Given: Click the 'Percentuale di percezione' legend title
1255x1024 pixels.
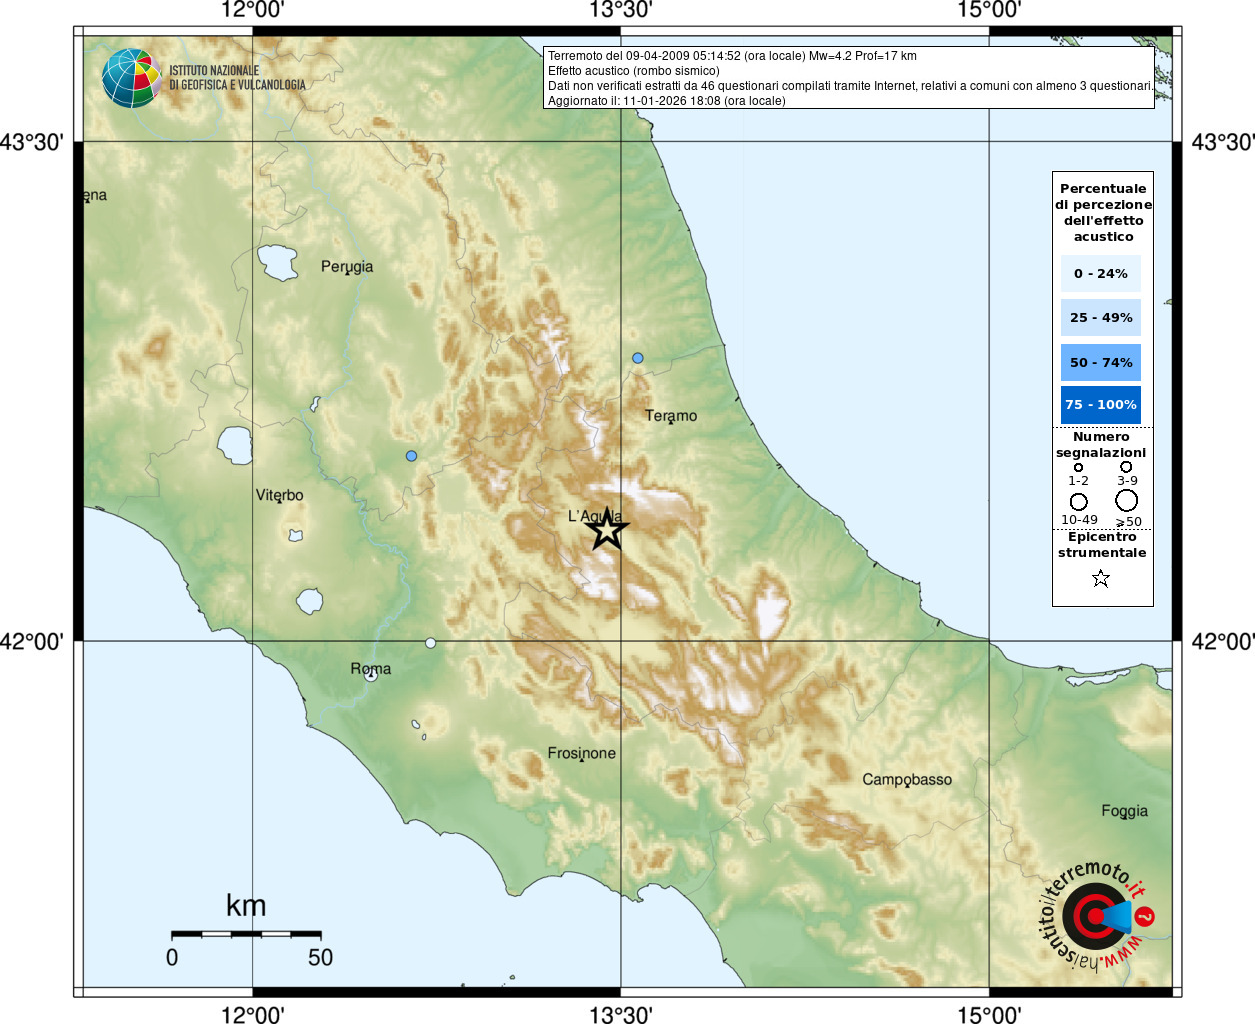Looking at the screenshot, I should [1103, 212].
